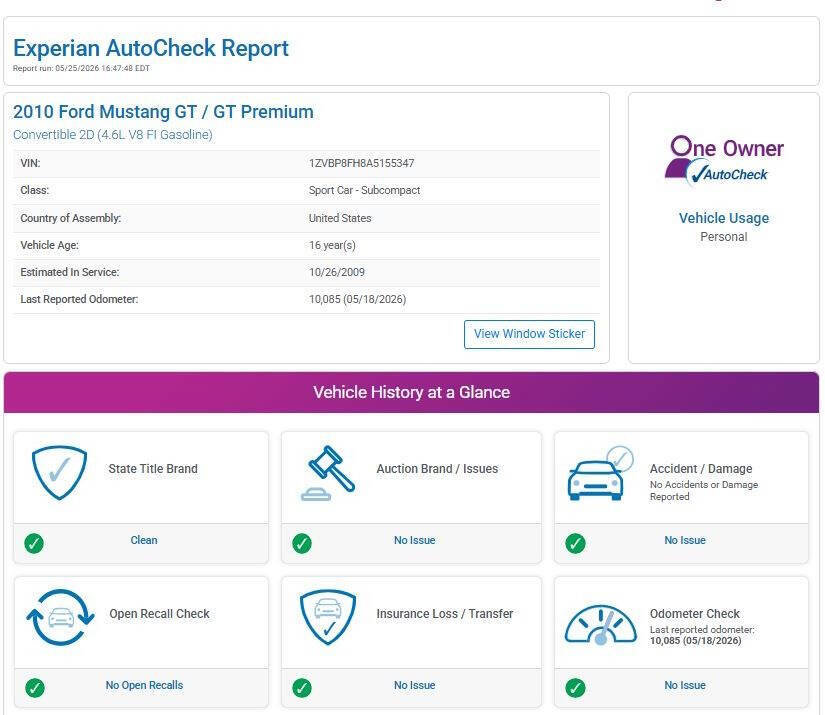Click the Odometer Check label
The width and height of the screenshot is (825, 715).
tap(695, 614)
